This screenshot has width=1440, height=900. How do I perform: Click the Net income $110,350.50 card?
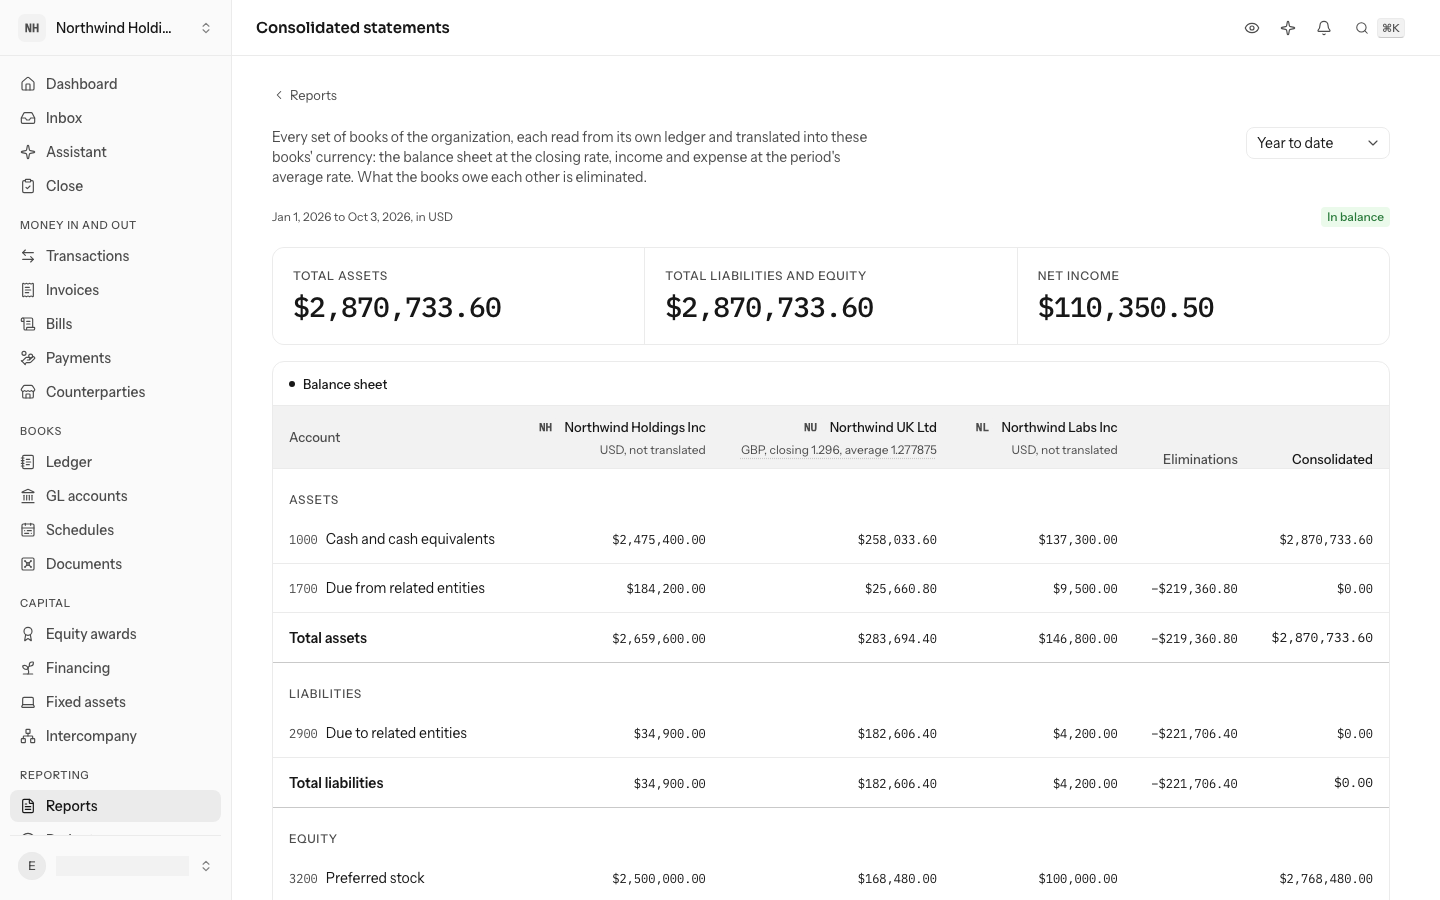(x=1203, y=296)
